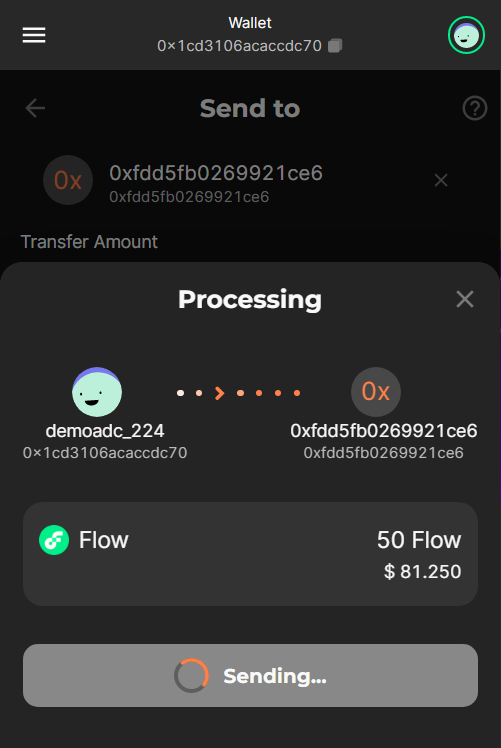Click the Sending... button
The image size is (501, 748).
click(250, 675)
